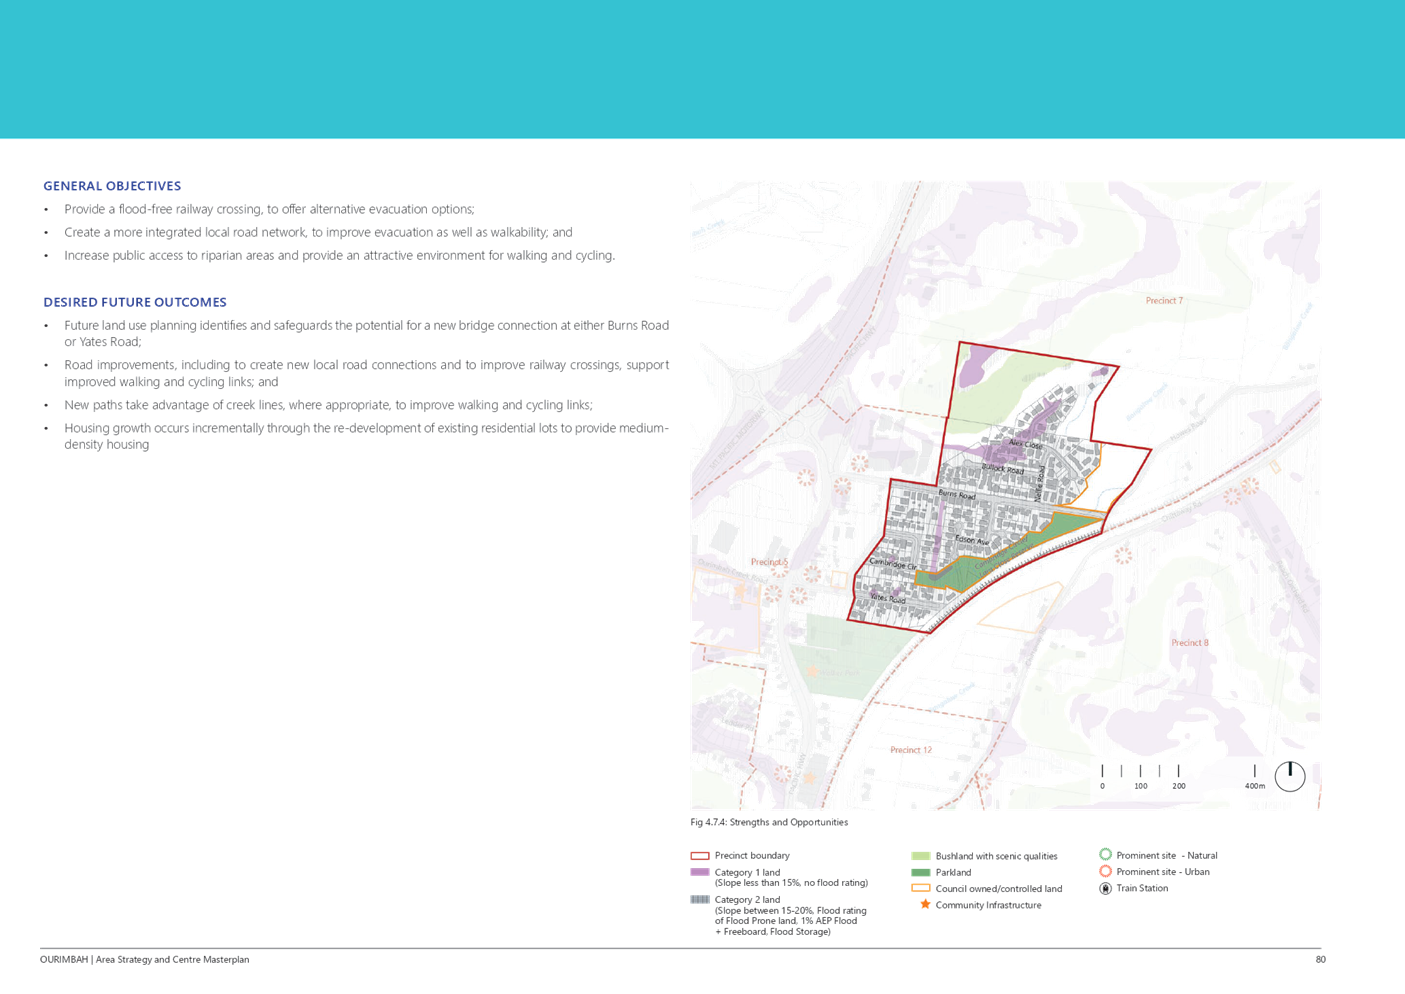The width and height of the screenshot is (1405, 994).
Task: Click the Precinct 7 label on map
Action: click(1164, 300)
